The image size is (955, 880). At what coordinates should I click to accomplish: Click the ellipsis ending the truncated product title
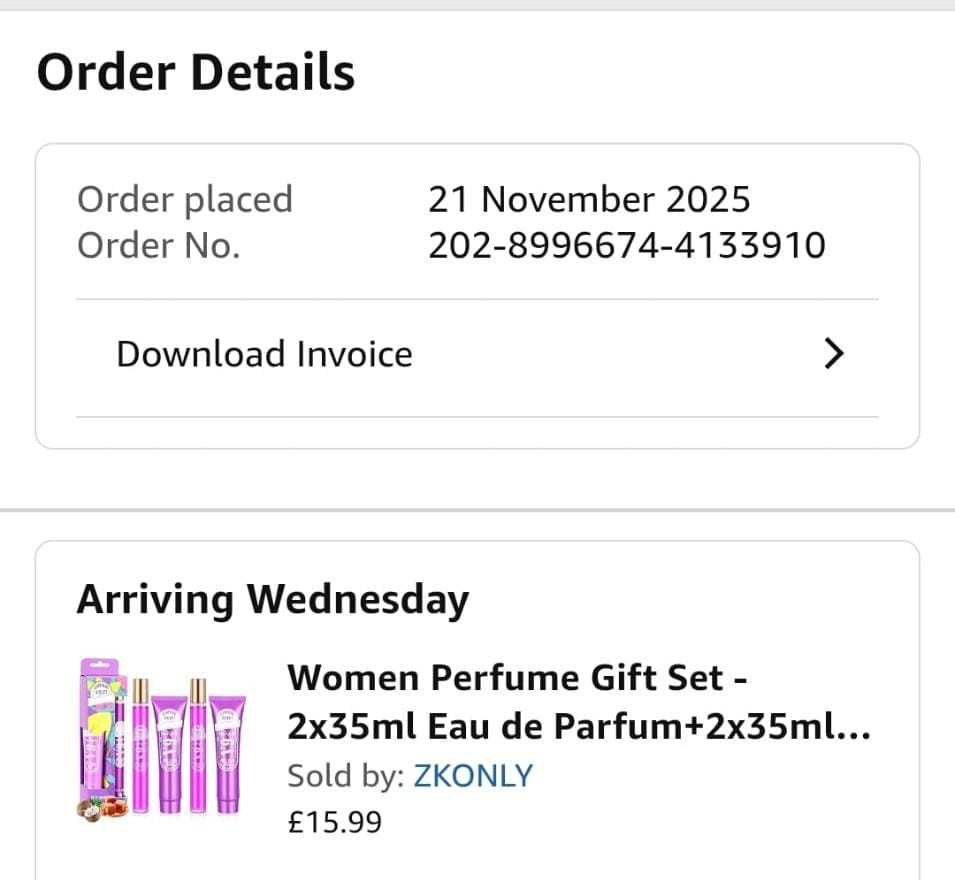coord(853,730)
